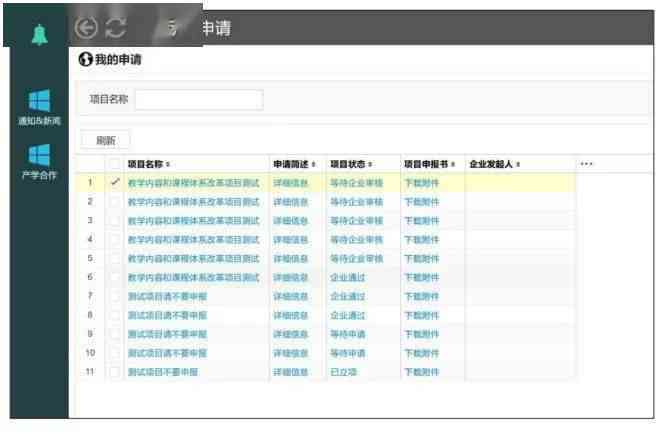
Task: Sort by the 项目状态 column header
Action: pyautogui.click(x=351, y=164)
